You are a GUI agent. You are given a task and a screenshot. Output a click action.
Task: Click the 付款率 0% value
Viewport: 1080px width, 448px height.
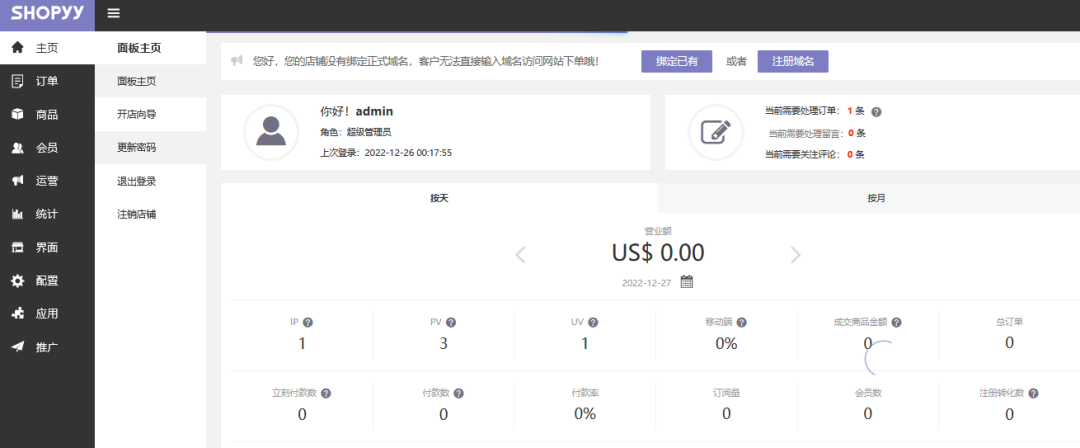click(x=585, y=414)
